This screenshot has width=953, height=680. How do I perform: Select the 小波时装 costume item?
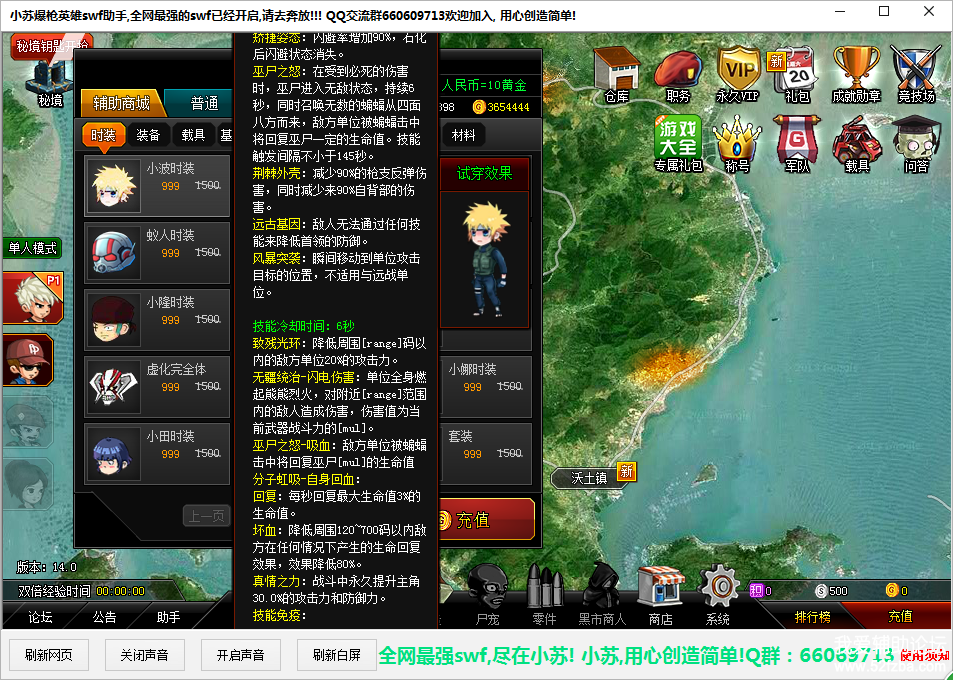(x=157, y=185)
